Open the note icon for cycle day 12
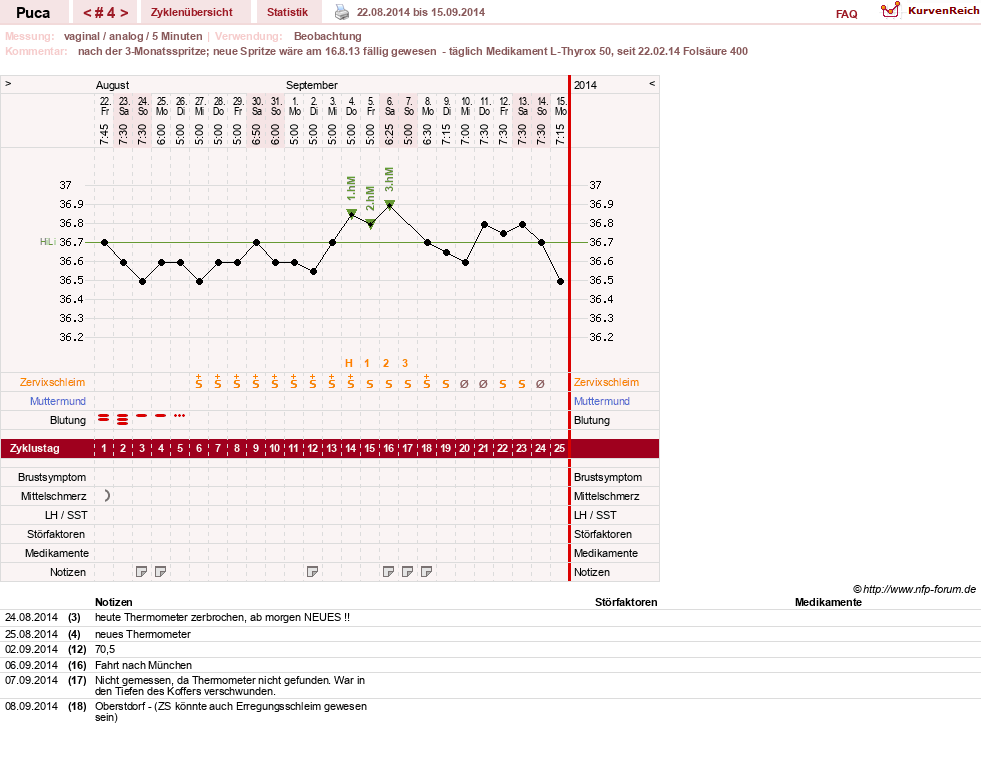 (313, 571)
